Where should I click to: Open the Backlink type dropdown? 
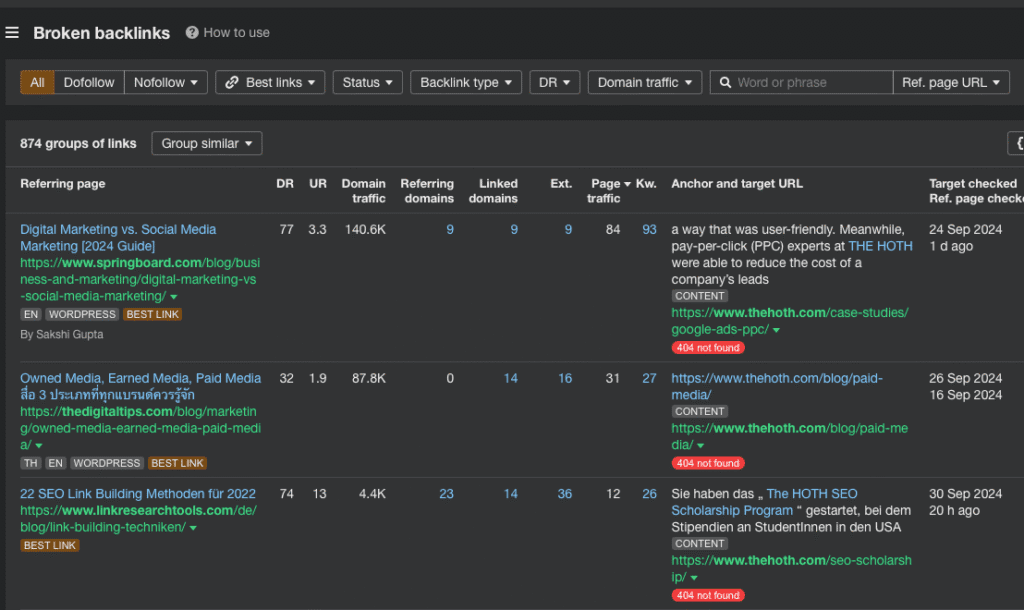tap(465, 83)
